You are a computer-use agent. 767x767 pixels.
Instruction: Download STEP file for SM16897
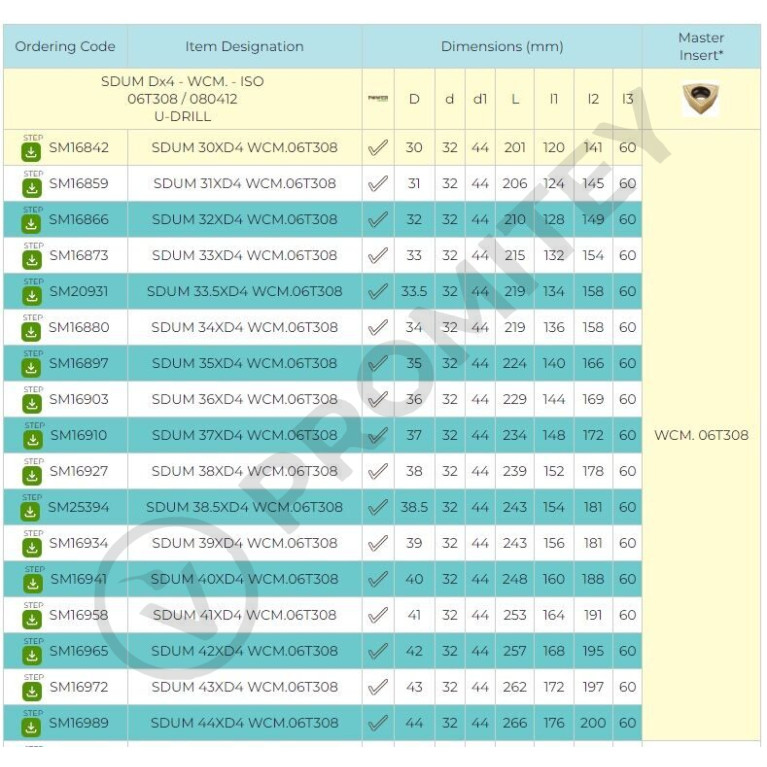point(31,368)
